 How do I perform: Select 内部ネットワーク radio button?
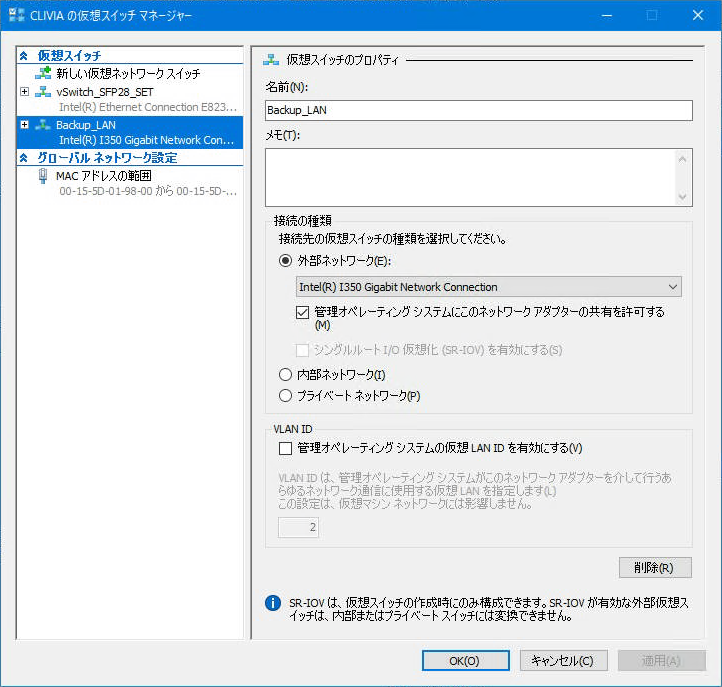[285, 374]
